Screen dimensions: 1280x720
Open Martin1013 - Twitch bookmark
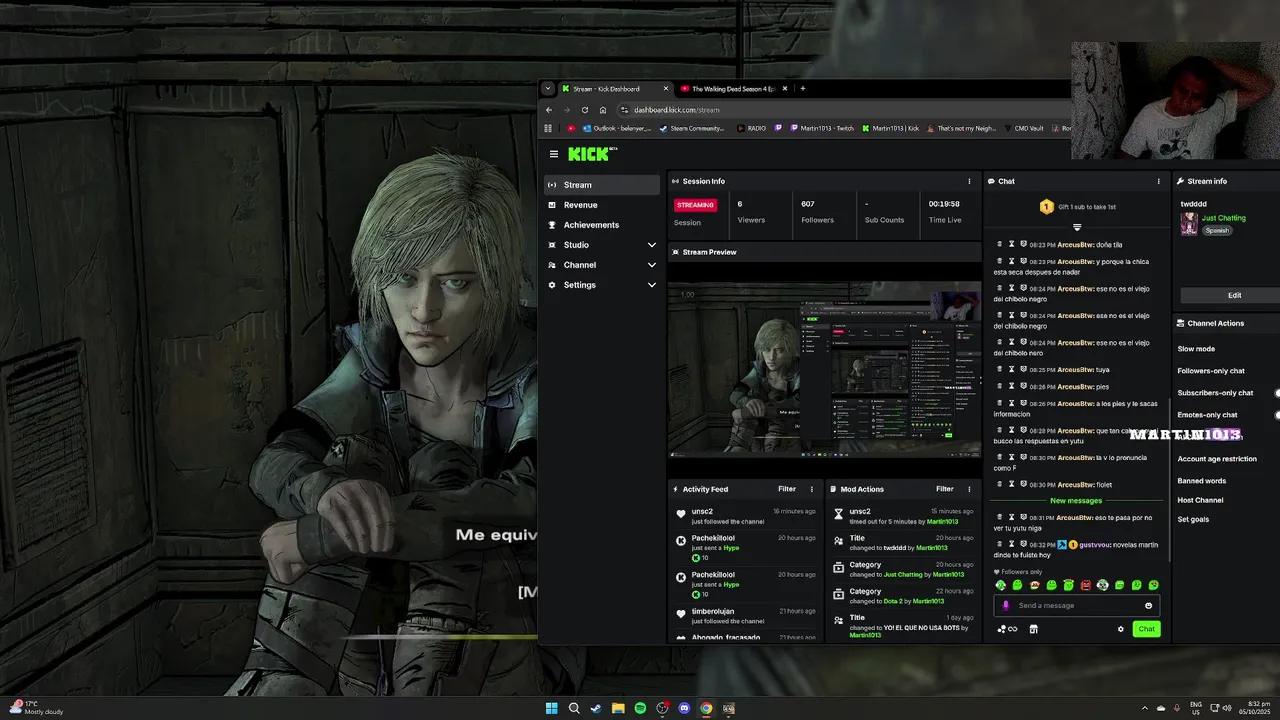pos(822,128)
